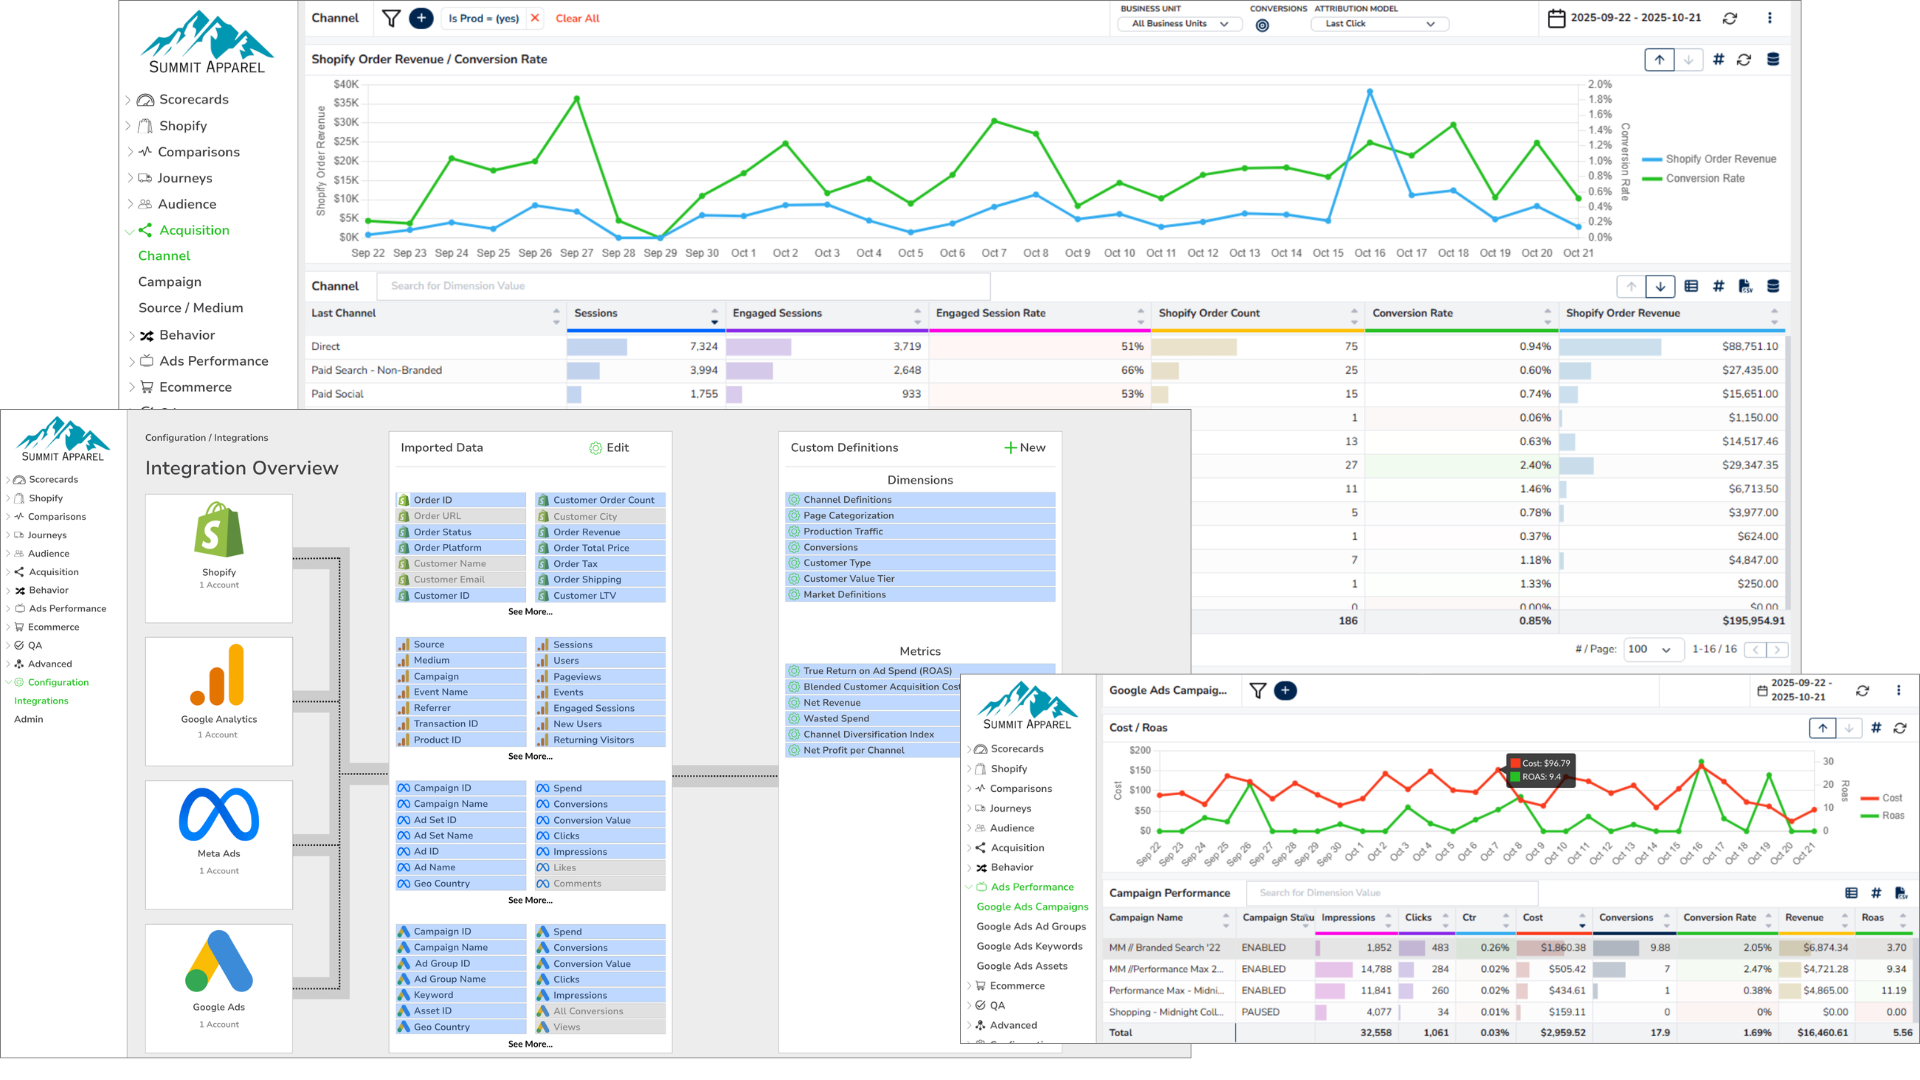Open the filter funnel icon on Channel panel
The width and height of the screenshot is (1920, 1080).
(390, 18)
